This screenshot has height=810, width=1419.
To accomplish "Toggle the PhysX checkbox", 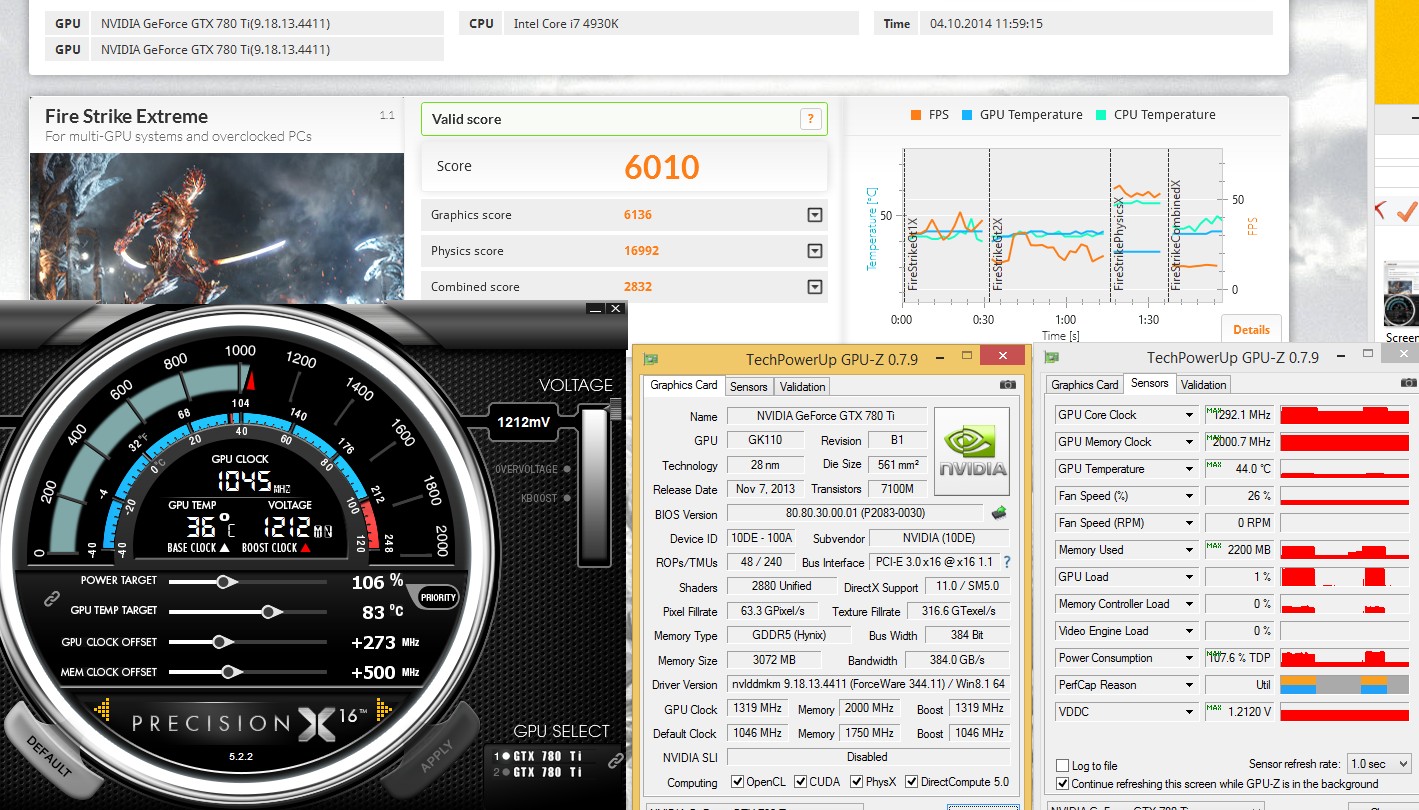I will click(x=856, y=781).
